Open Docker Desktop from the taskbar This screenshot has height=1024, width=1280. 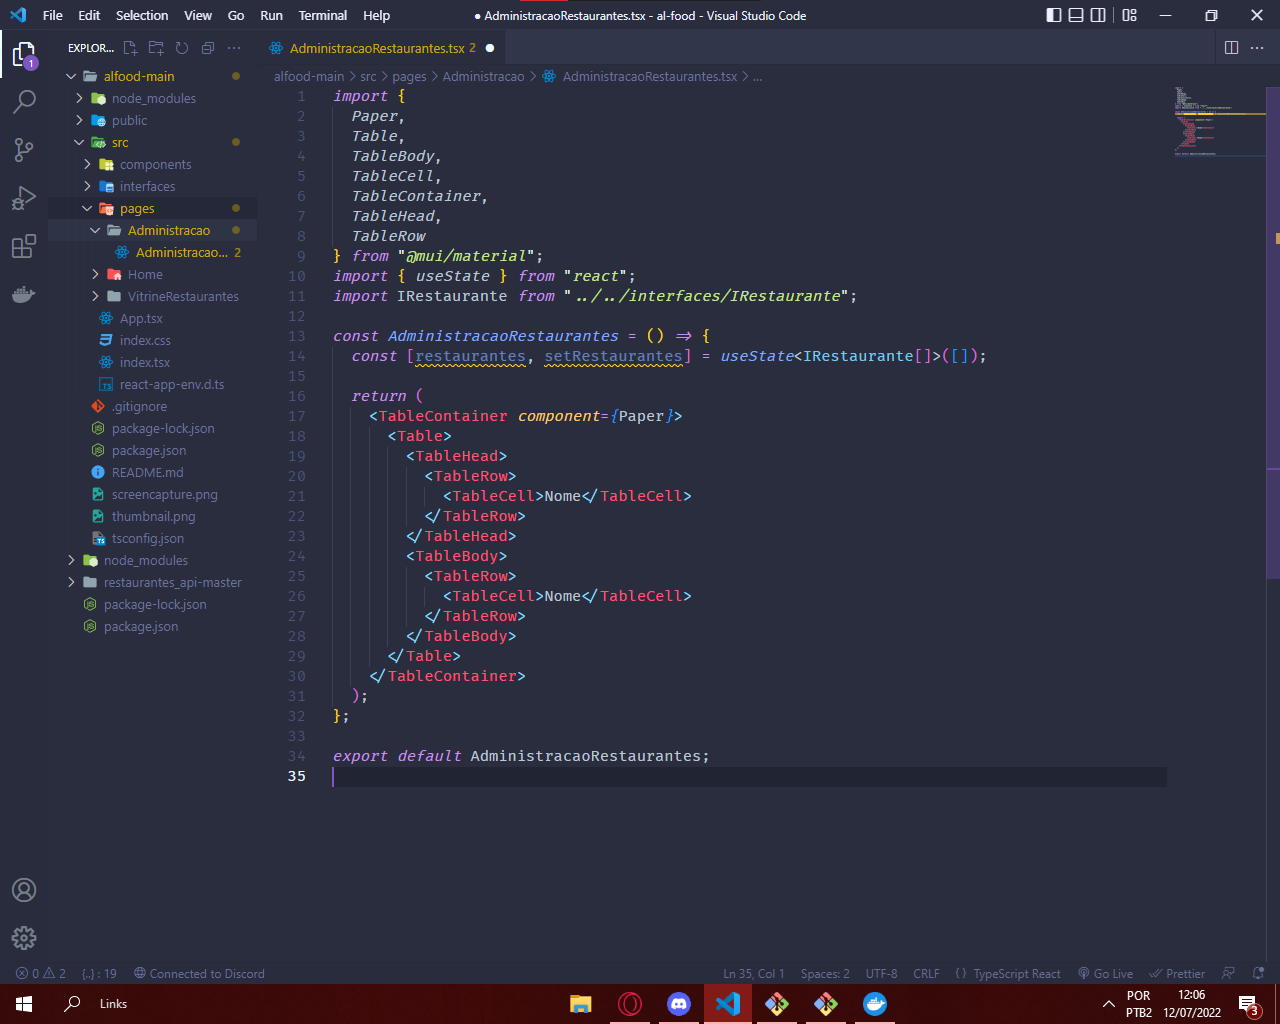tap(875, 1004)
